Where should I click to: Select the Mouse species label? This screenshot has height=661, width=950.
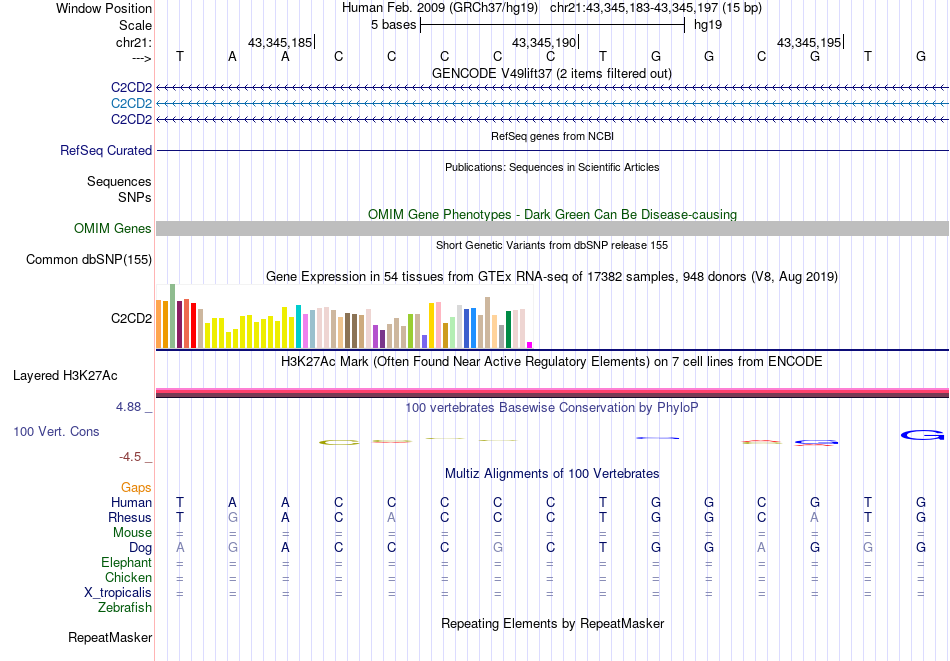tap(132, 533)
